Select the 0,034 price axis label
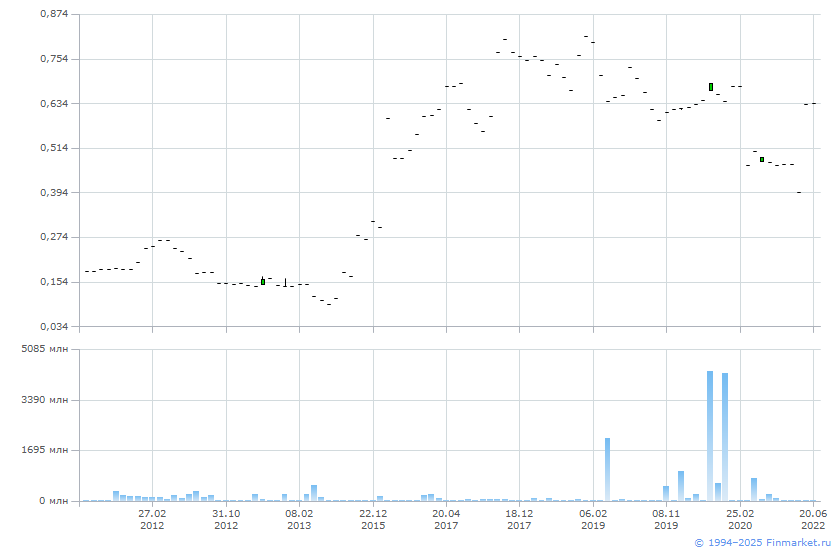Screen dimensions: 840x550 click(54, 326)
